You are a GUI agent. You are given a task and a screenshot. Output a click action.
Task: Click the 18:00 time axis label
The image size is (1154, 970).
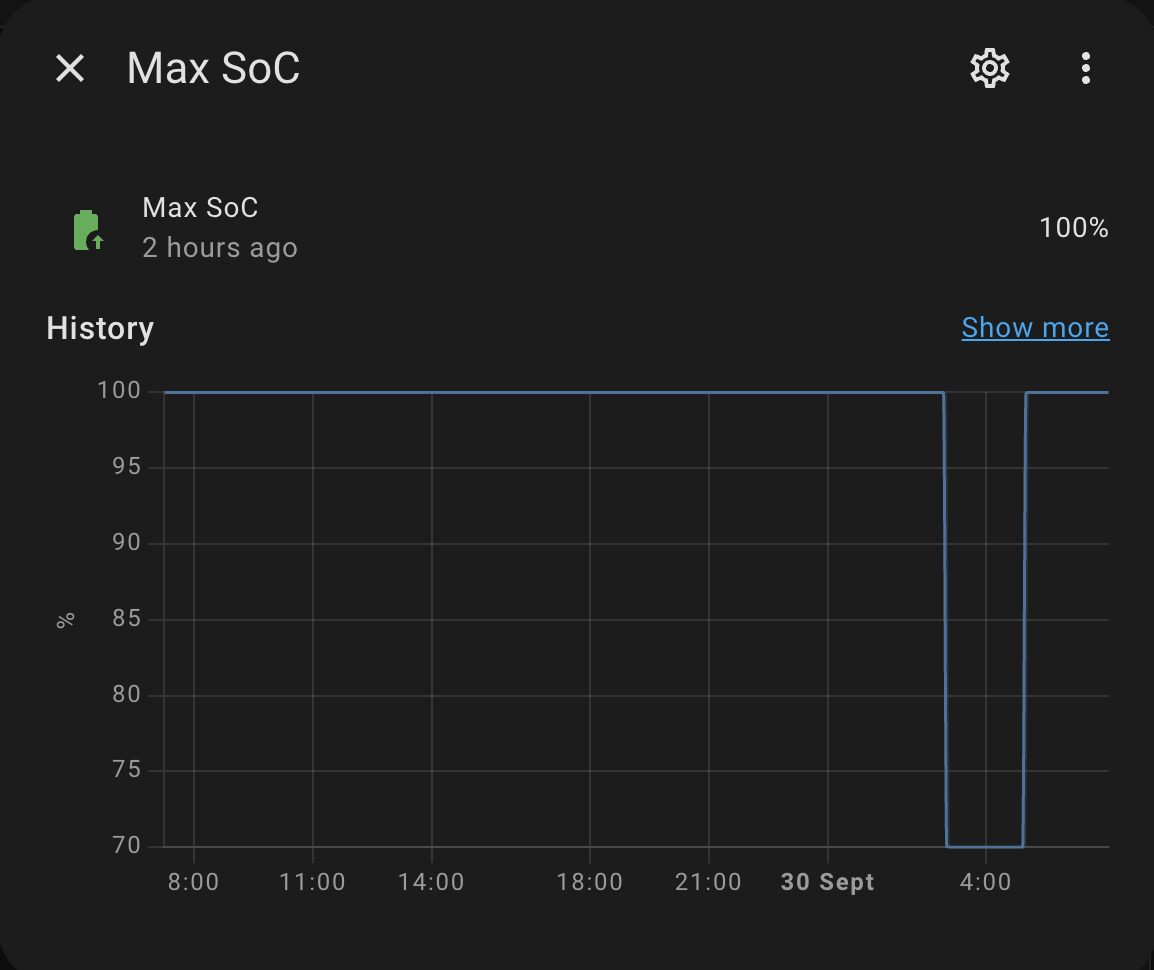click(x=590, y=882)
